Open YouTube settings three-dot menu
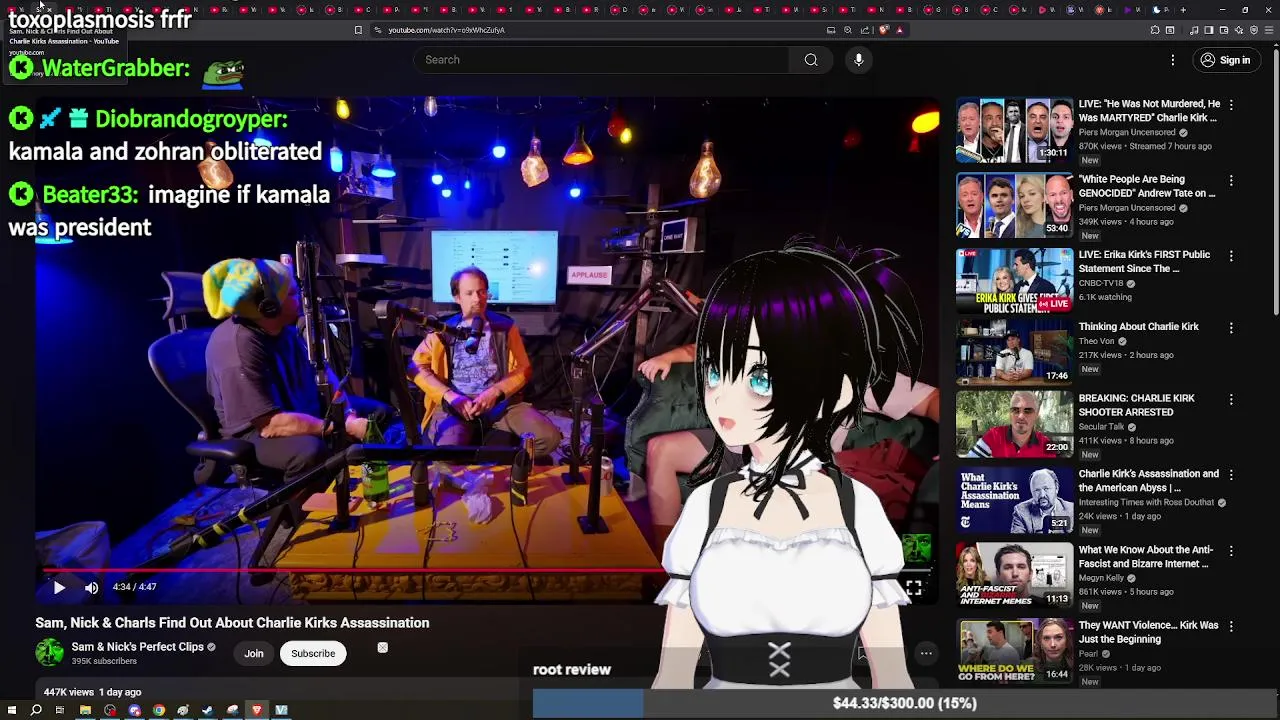The width and height of the screenshot is (1280, 720). tap(1173, 60)
